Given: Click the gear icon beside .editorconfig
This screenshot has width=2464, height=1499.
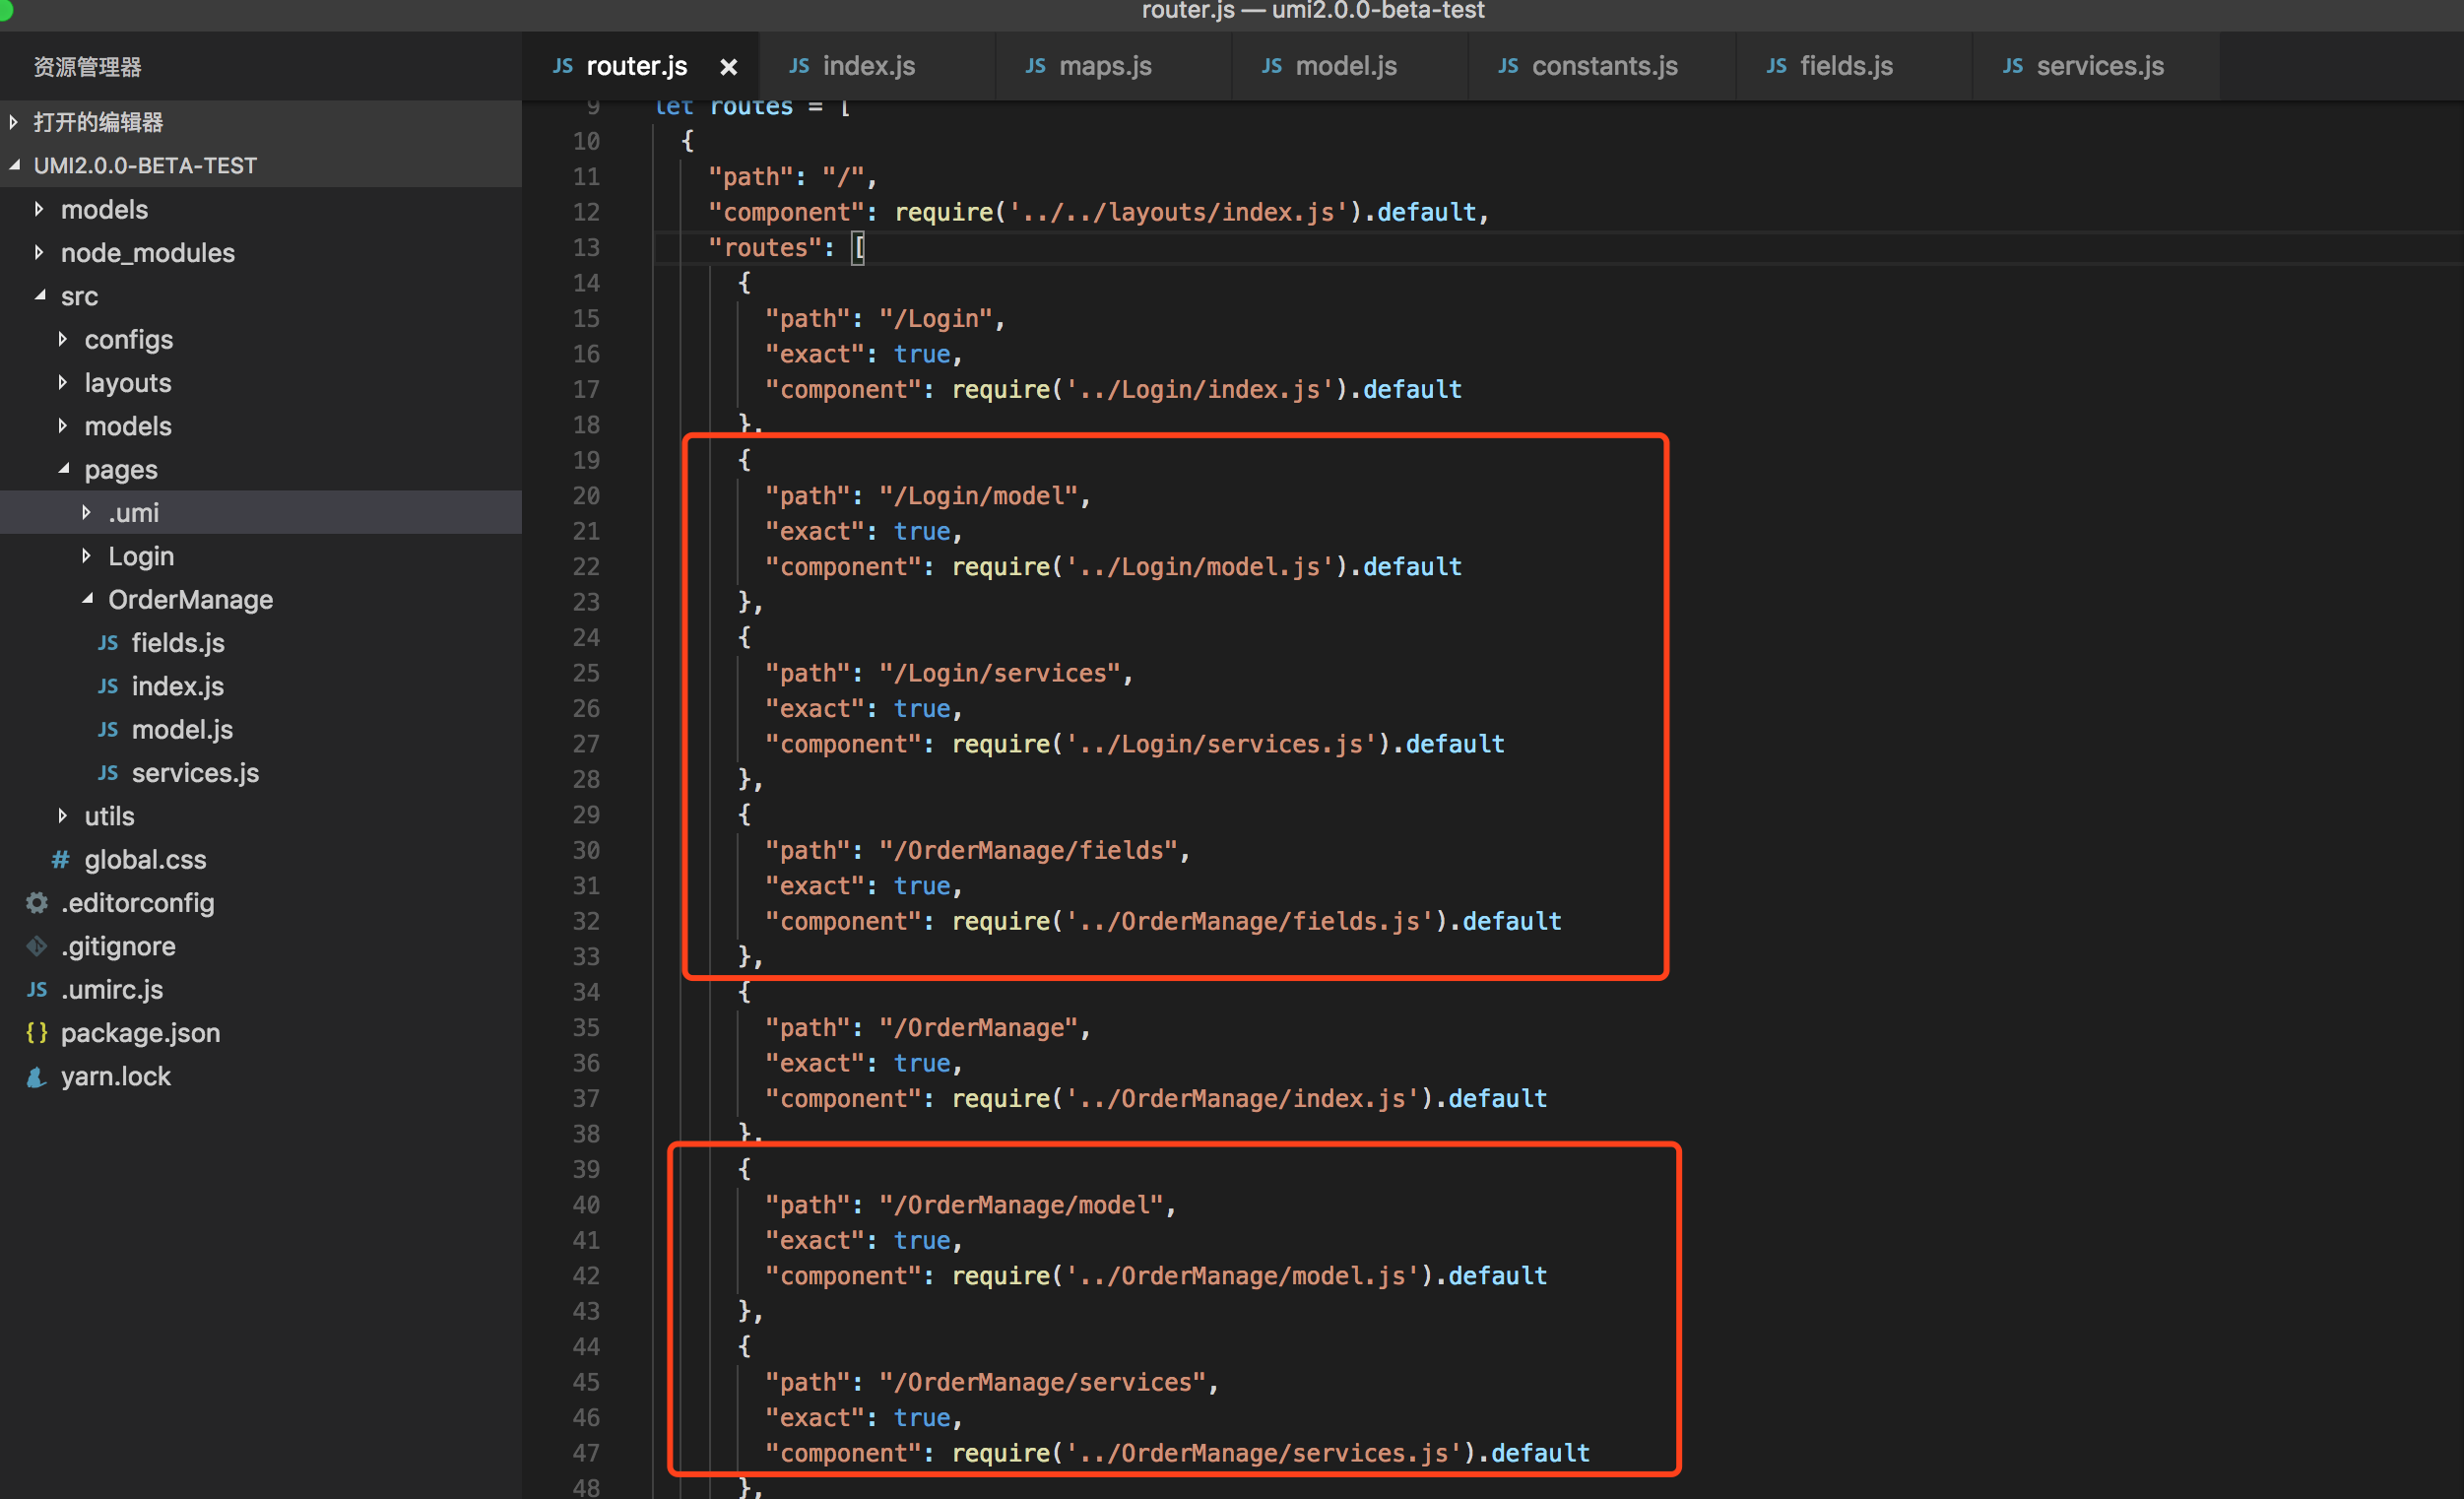Looking at the screenshot, I should (x=36, y=903).
